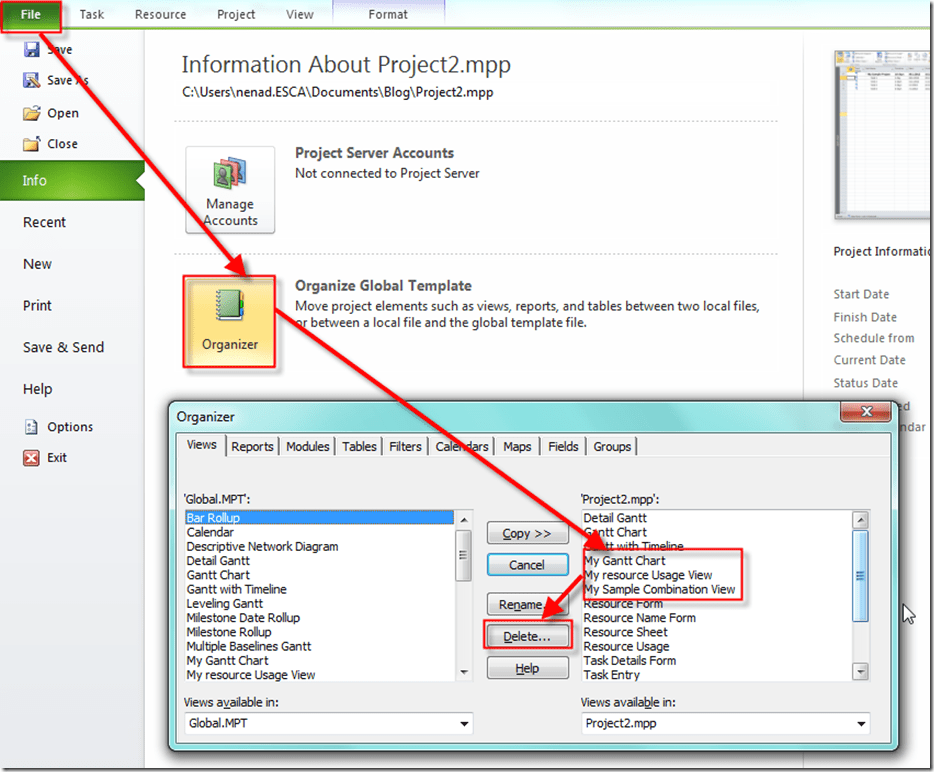The width and height of the screenshot is (934, 772).
Task: Expand right 'Views available in' Project2.mpp dropdown
Action: [x=859, y=724]
